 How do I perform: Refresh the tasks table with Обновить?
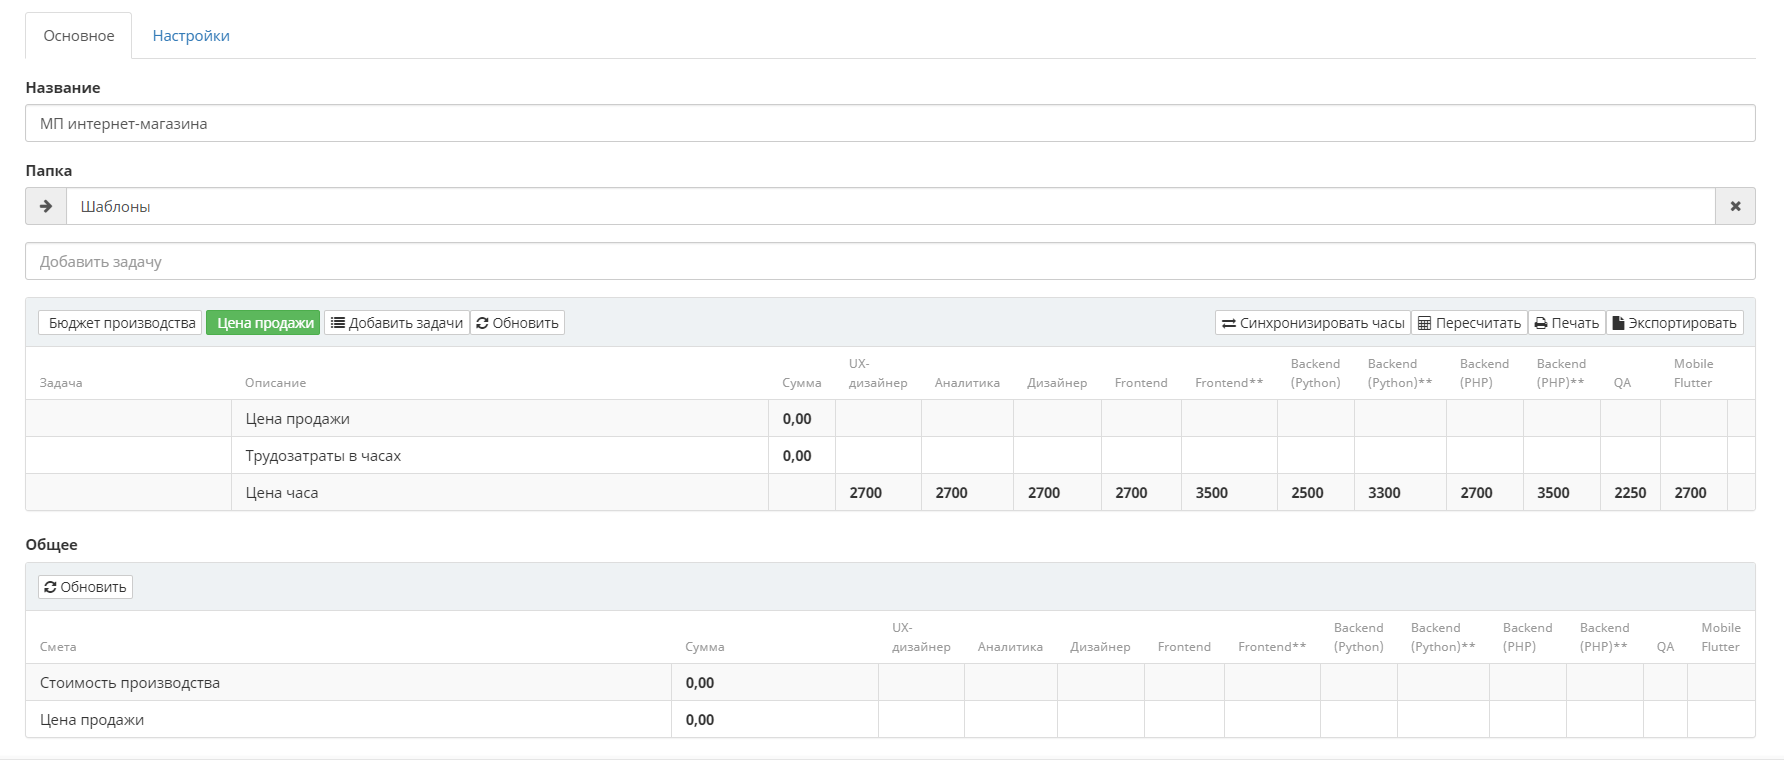click(517, 323)
